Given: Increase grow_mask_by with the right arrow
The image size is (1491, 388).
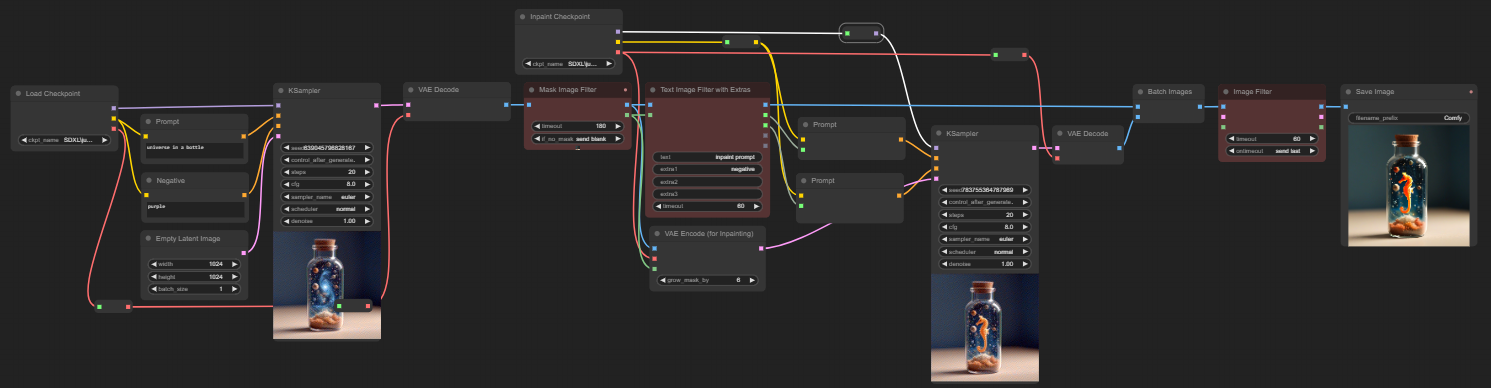Looking at the screenshot, I should coord(753,280).
